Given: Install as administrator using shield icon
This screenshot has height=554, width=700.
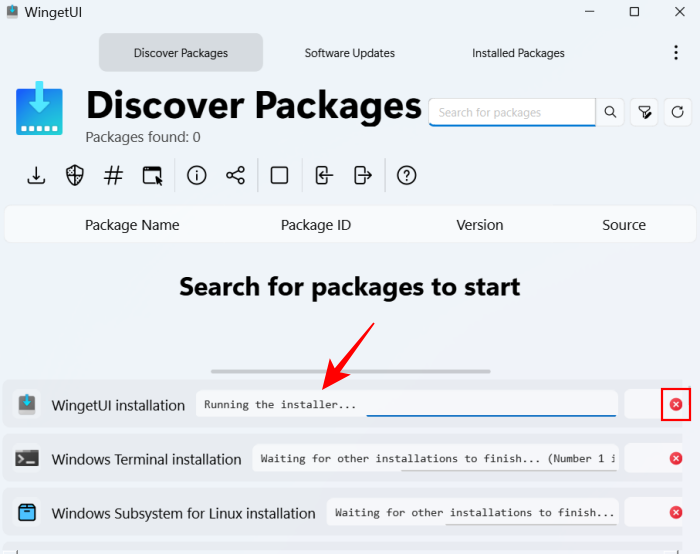Looking at the screenshot, I should (x=75, y=175).
